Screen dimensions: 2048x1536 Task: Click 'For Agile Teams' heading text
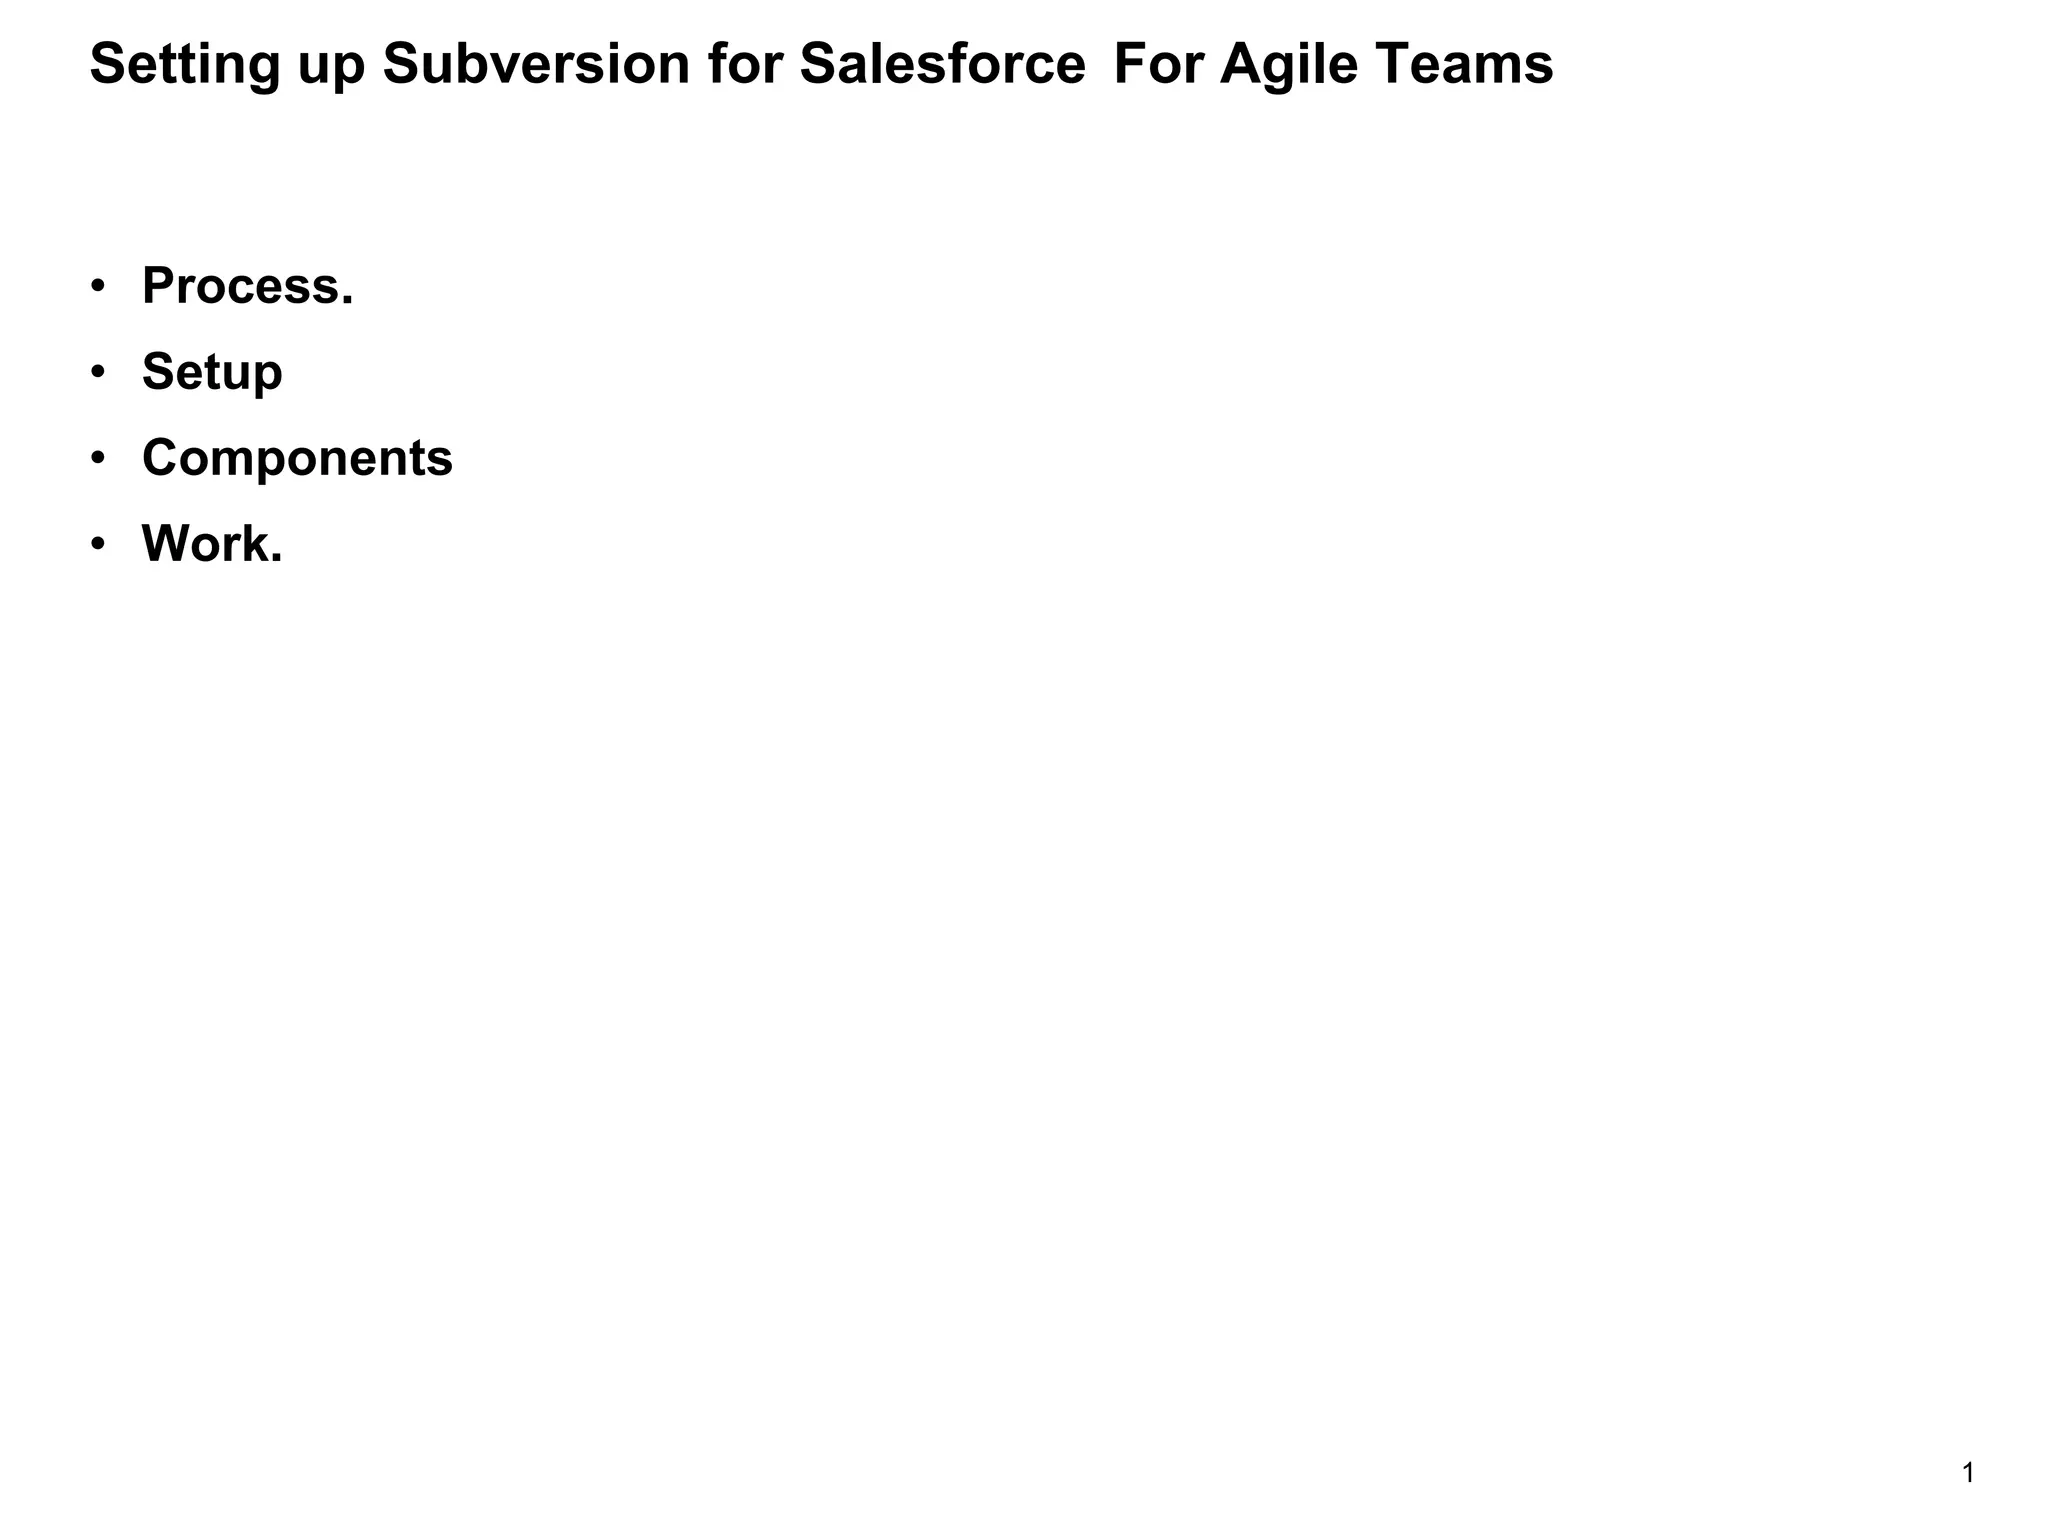point(1332,64)
